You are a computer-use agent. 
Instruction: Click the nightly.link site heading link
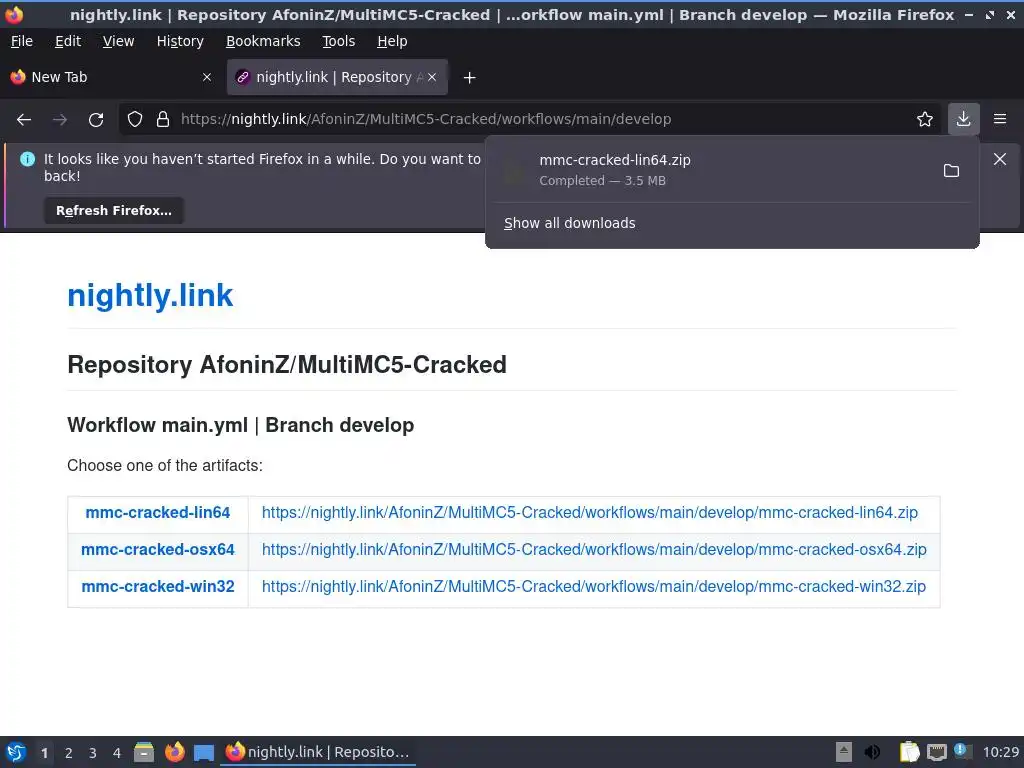(150, 295)
